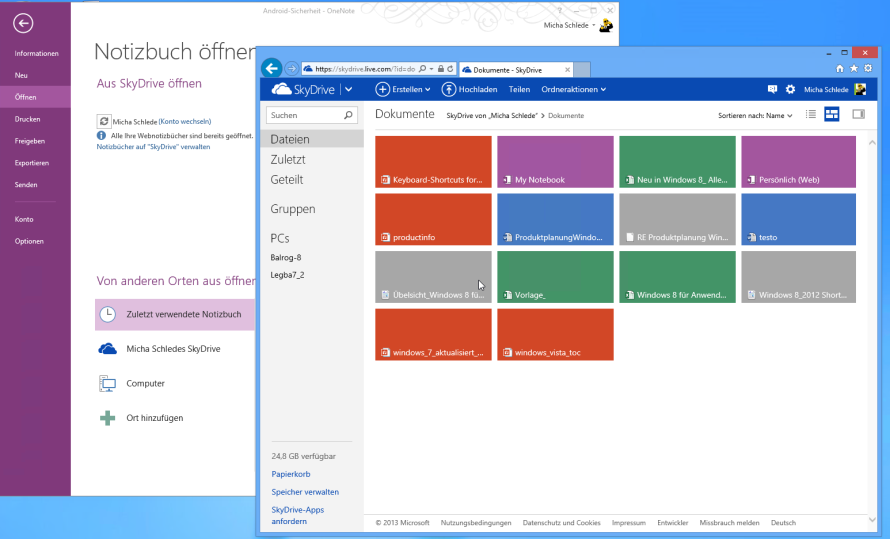The height and width of the screenshot is (539, 890).
Task: Click the green plus icon for Ort hinzufügen
Action: [107, 418]
